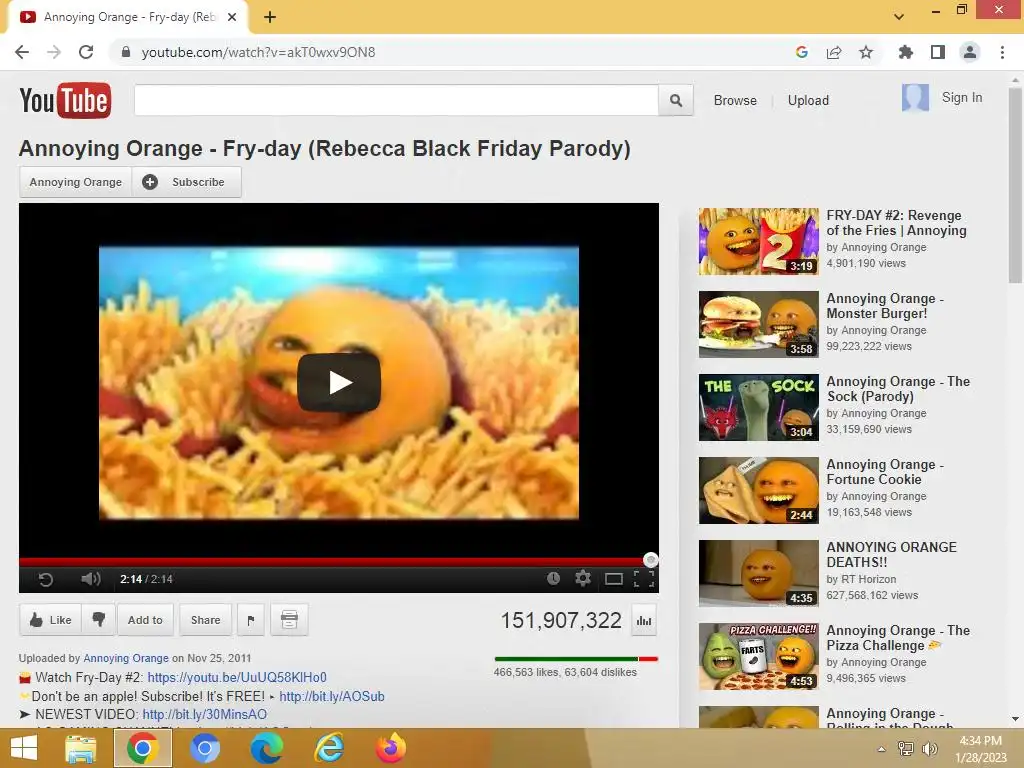Click the thumbs down dislike button
The image size is (1024, 768).
(99, 619)
